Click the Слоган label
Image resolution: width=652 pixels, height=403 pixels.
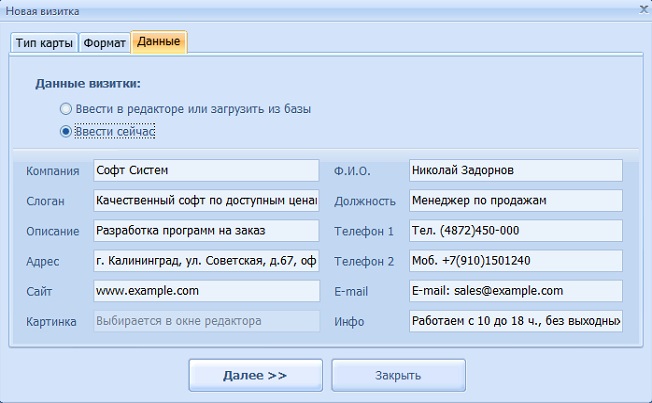[45, 201]
